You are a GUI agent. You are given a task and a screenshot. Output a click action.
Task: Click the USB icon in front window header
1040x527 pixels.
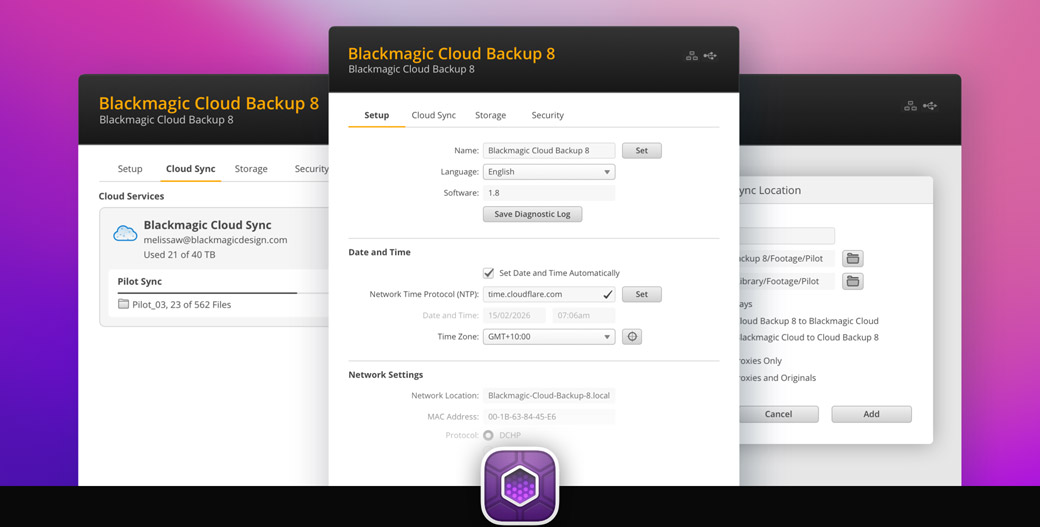710,56
